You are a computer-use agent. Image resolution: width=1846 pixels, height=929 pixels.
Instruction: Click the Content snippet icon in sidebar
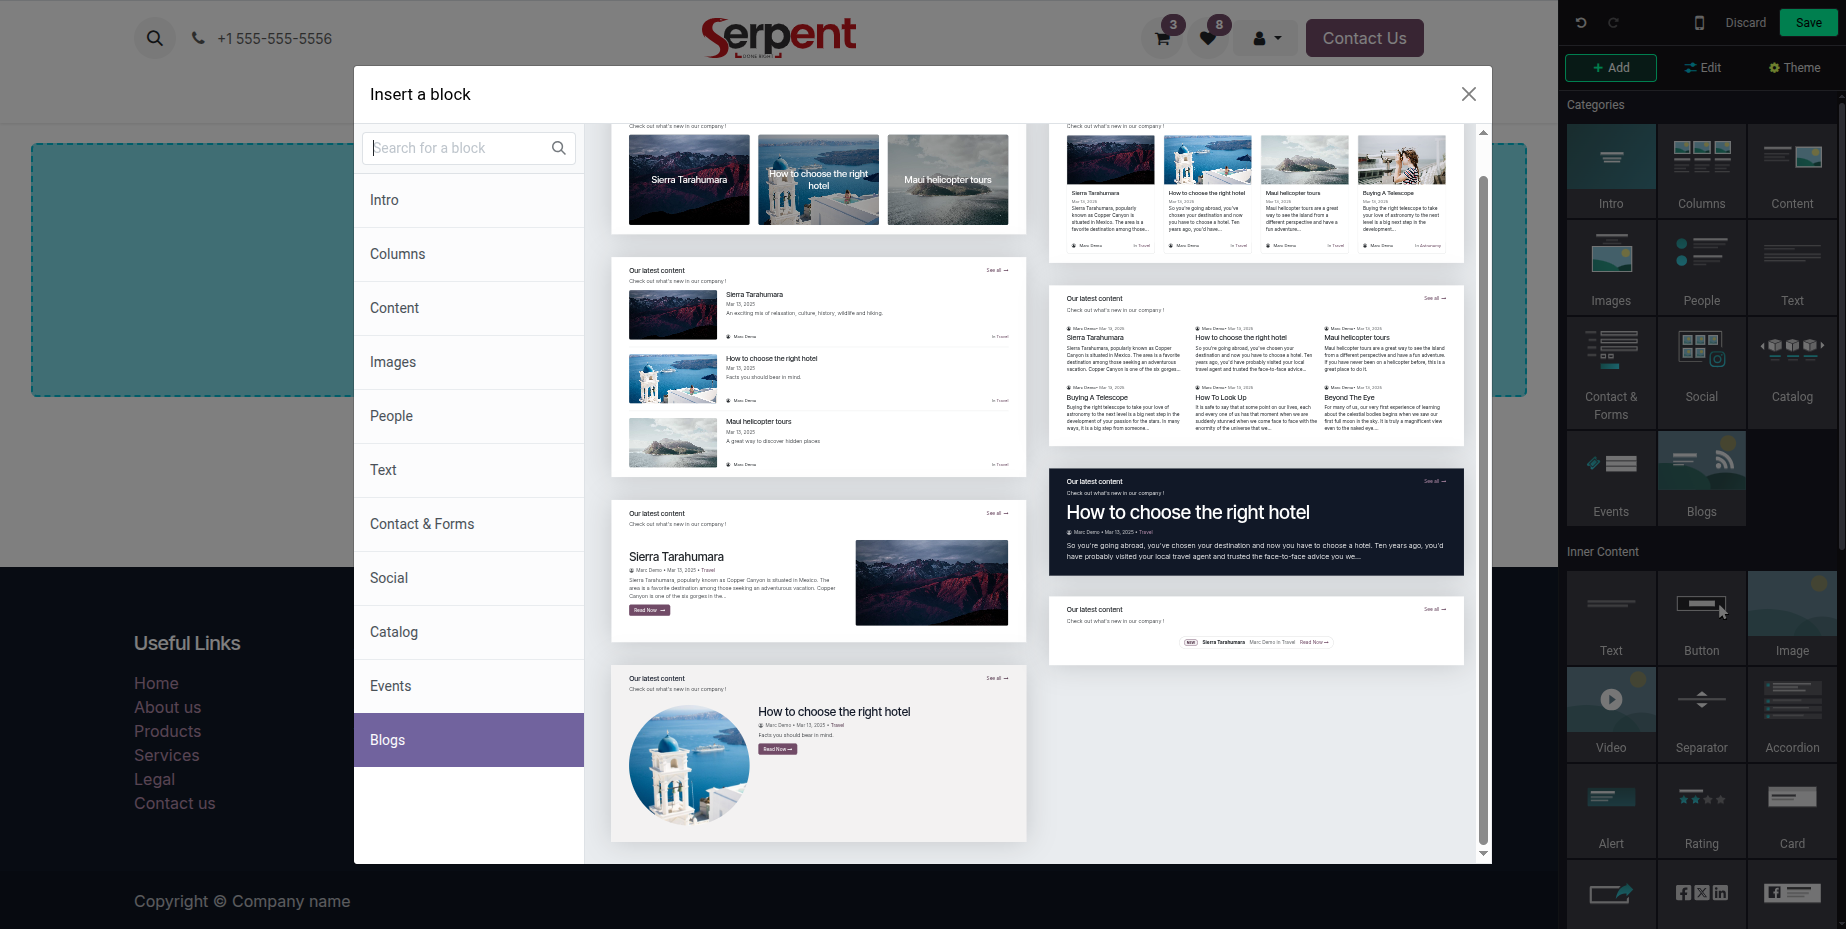[x=1792, y=171]
